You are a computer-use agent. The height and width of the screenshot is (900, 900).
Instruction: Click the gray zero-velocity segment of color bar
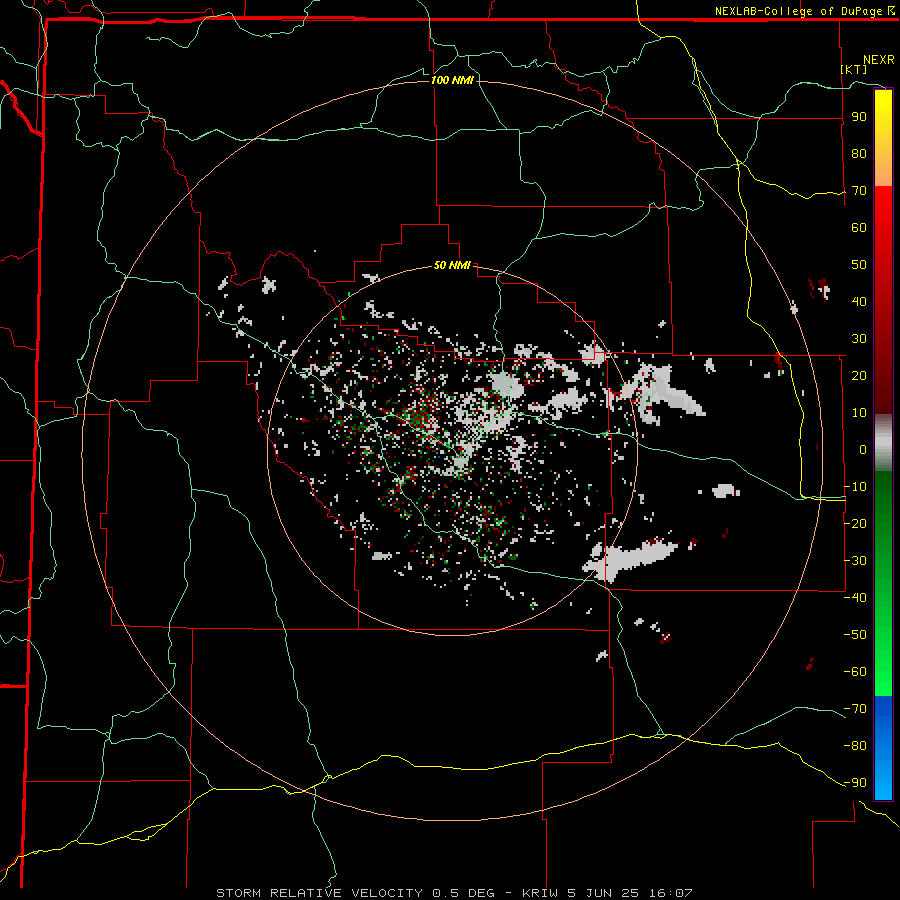point(883,443)
